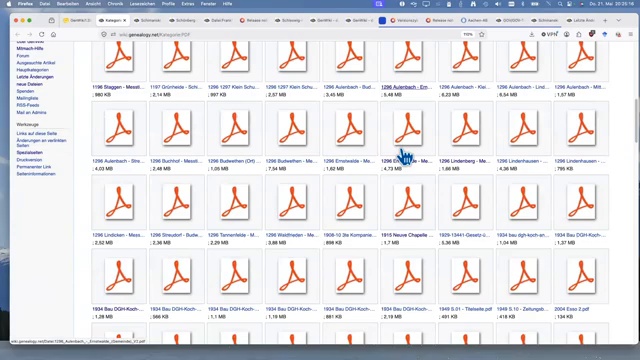
Task: Go to the browser home page
Action: (x=53, y=35)
